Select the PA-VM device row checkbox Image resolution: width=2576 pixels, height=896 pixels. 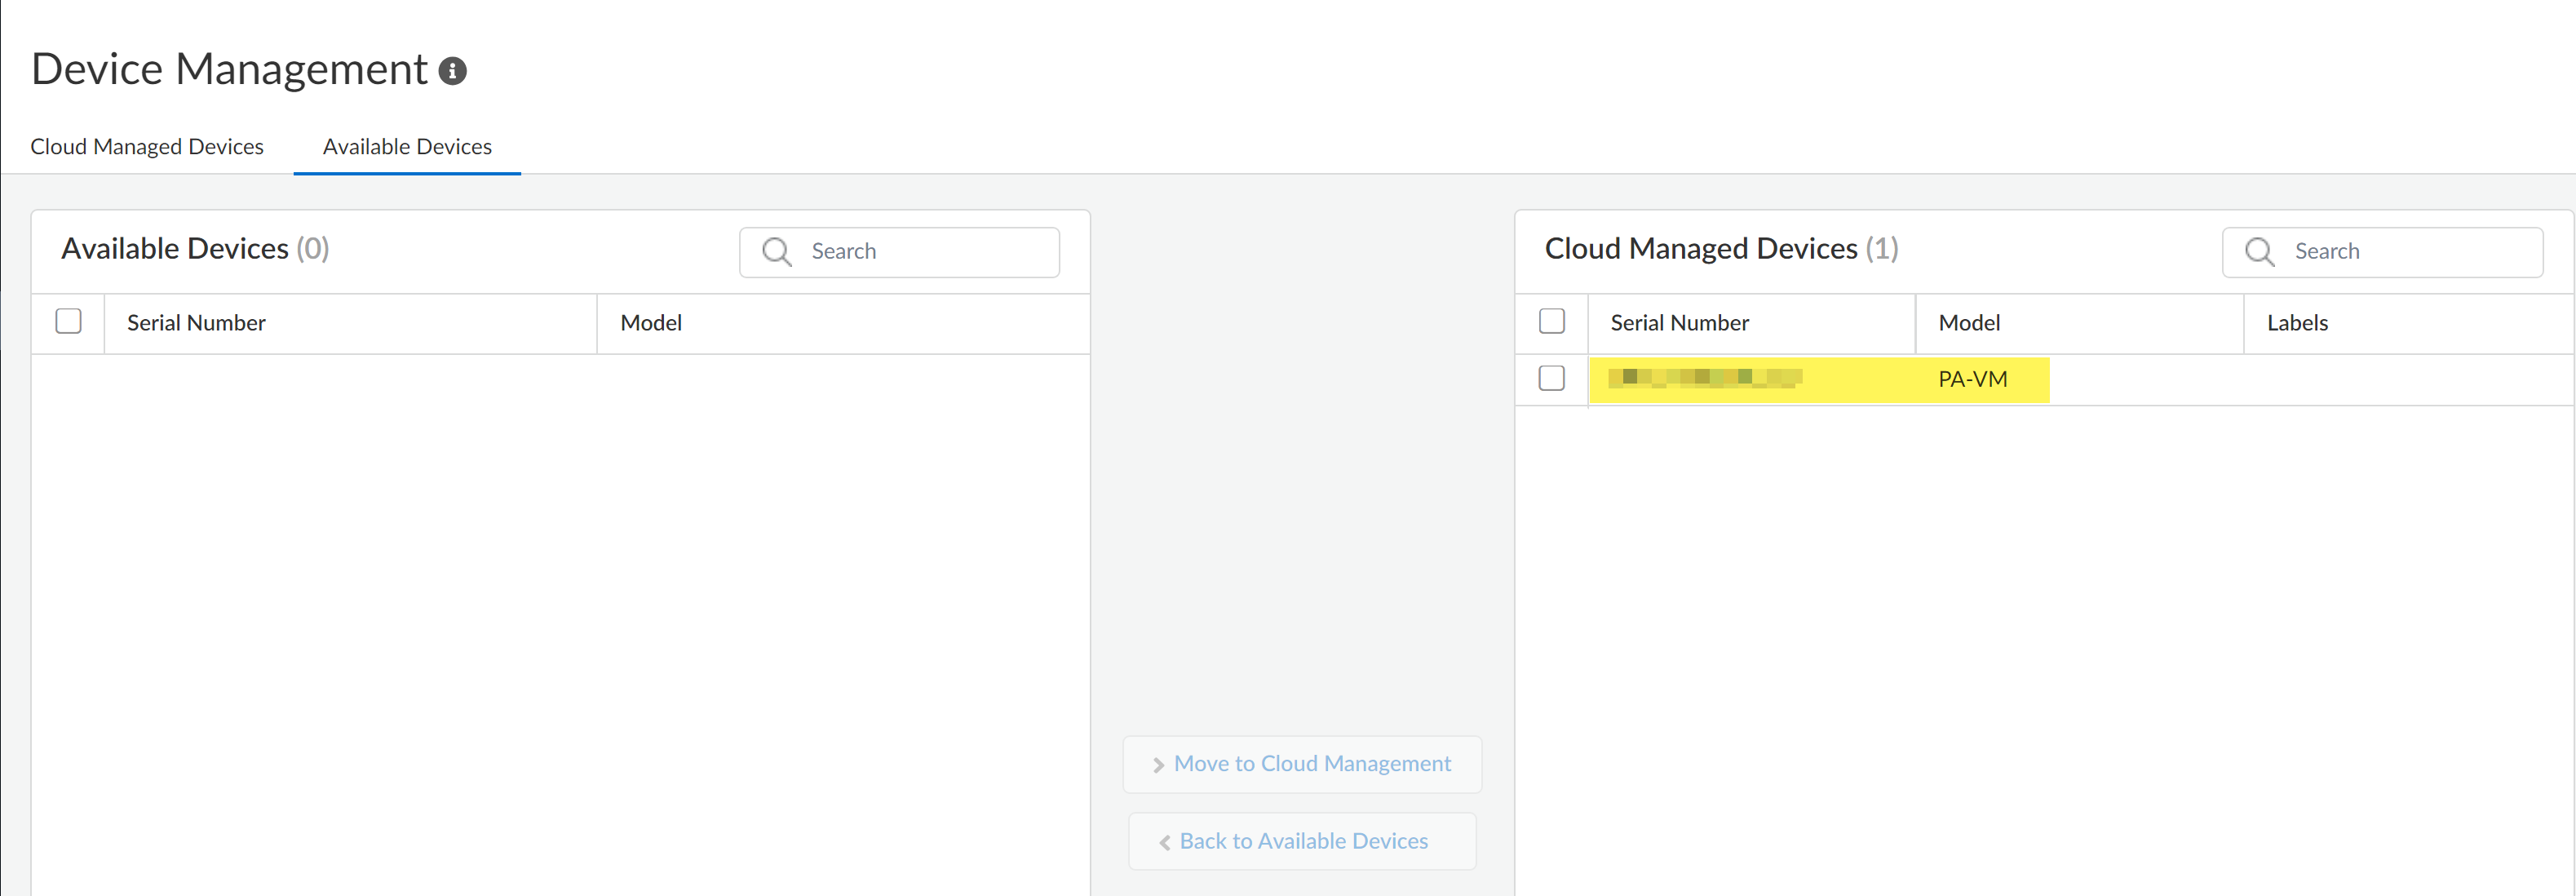1551,379
